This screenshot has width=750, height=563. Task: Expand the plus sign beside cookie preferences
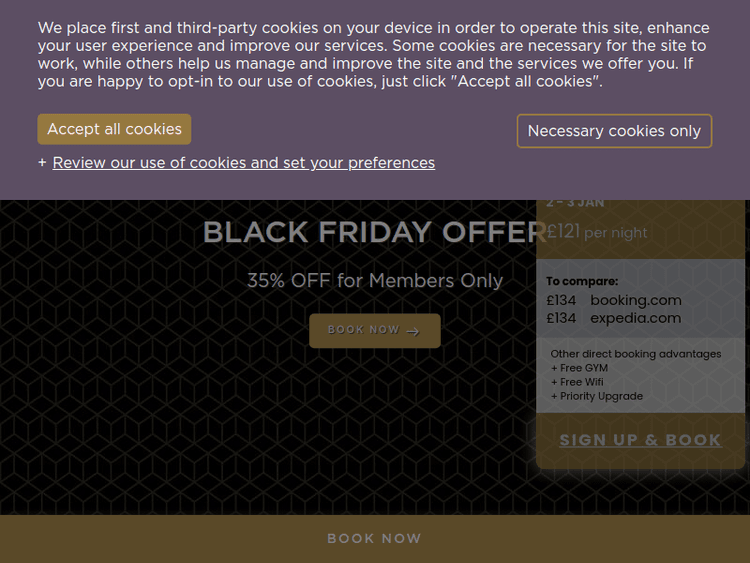pyautogui.click(x=42, y=163)
